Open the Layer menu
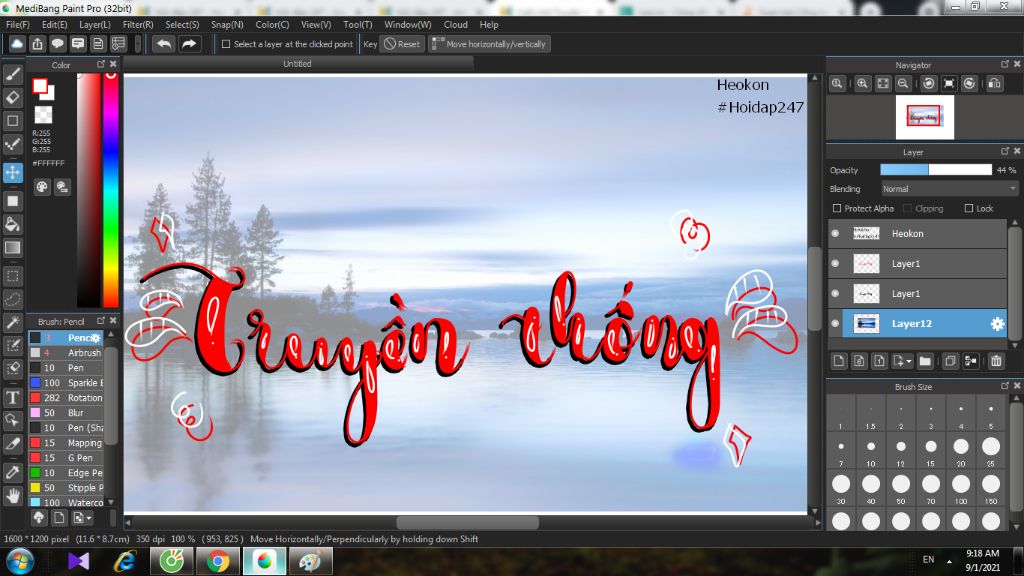Image resolution: width=1024 pixels, height=576 pixels. (95, 25)
